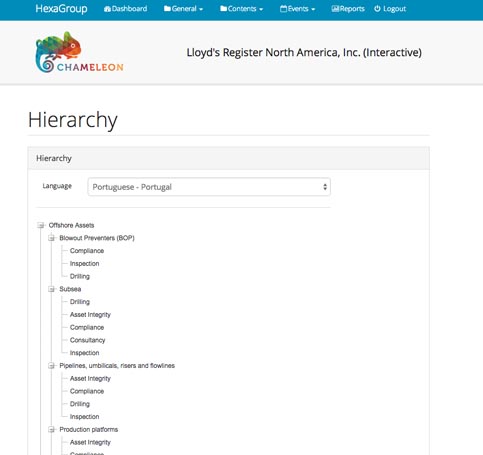Select the Blowout Preventers (BOP) item

coord(97,238)
